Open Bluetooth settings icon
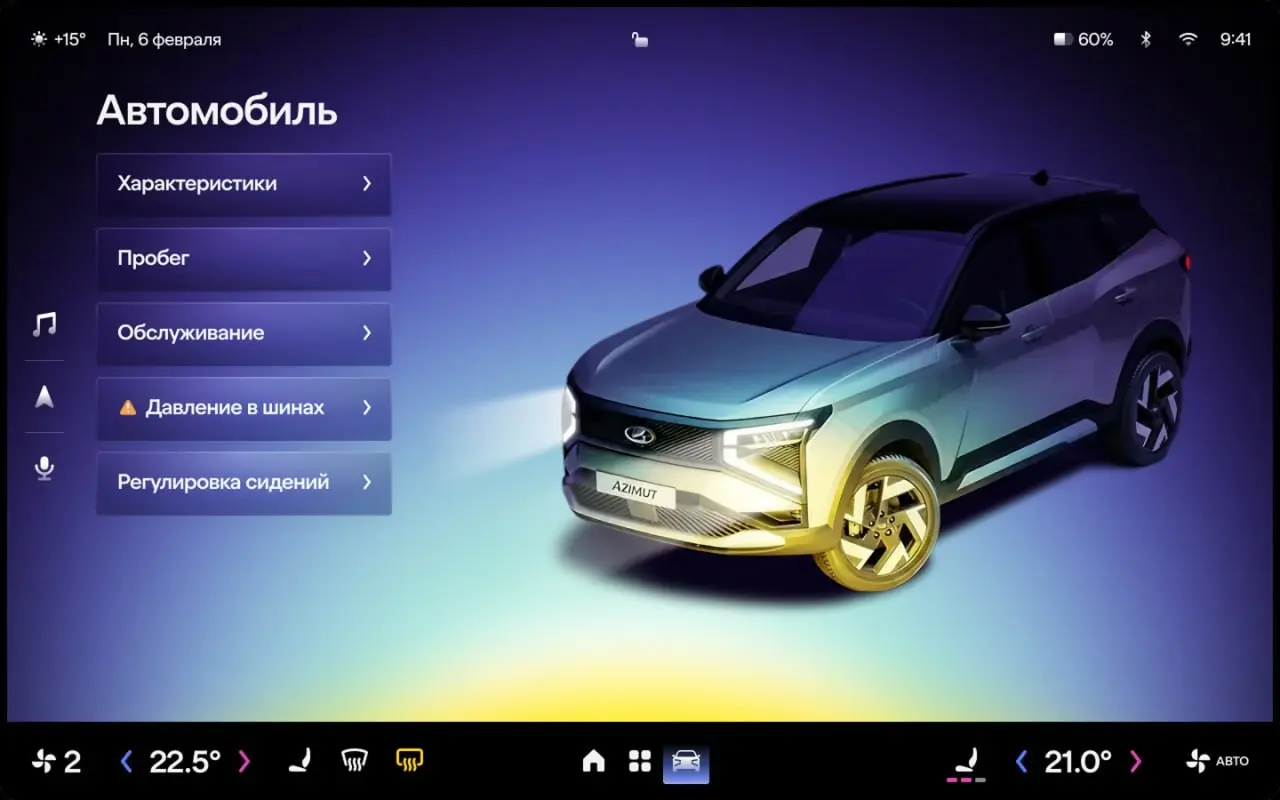This screenshot has height=800, width=1280. [x=1147, y=39]
